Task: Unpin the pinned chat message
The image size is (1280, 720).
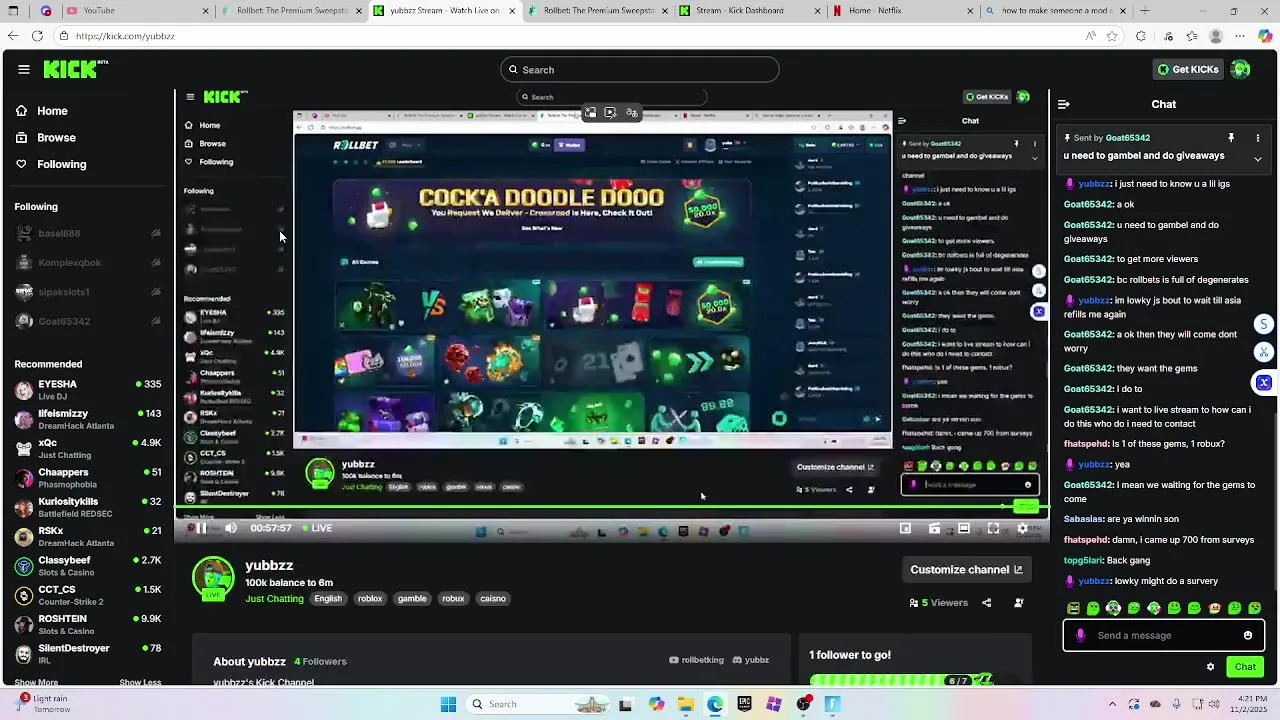Action: click(x=1231, y=138)
